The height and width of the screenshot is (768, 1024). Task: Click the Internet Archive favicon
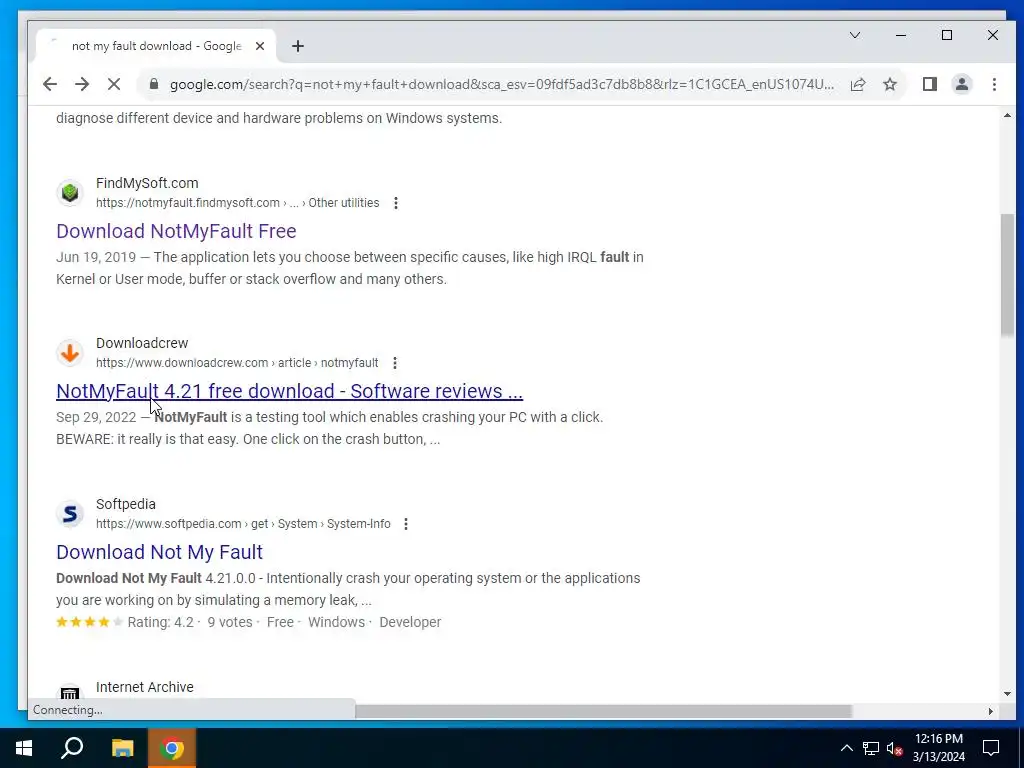70,692
